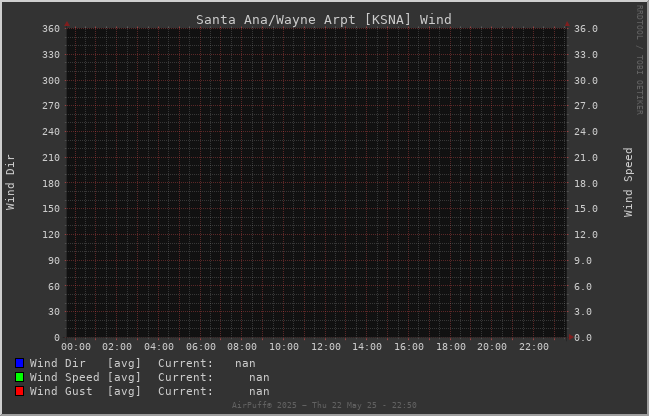Viewport: 649px width, 416px height.
Task: Click the vertical Wind Dir axis title
Action: 10,182
